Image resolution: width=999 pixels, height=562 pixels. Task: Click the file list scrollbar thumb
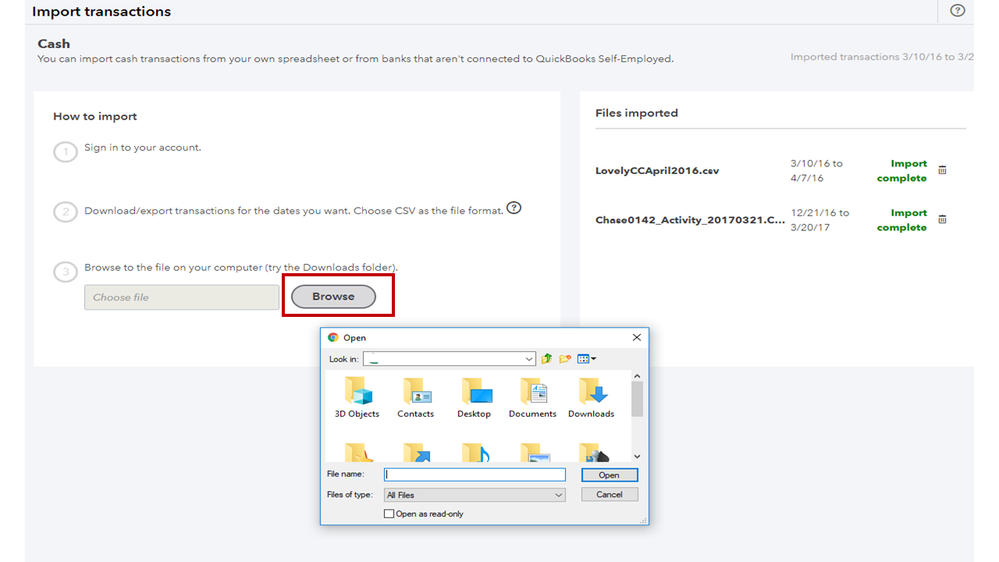(637, 399)
